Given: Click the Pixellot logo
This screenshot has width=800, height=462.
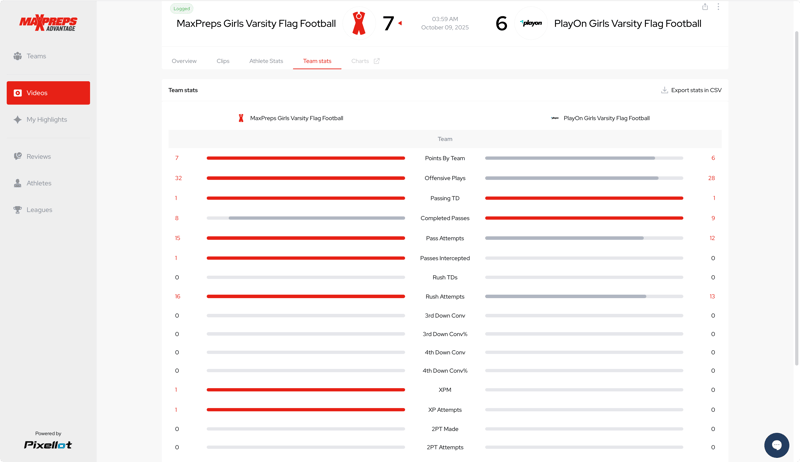Looking at the screenshot, I should 48,445.
